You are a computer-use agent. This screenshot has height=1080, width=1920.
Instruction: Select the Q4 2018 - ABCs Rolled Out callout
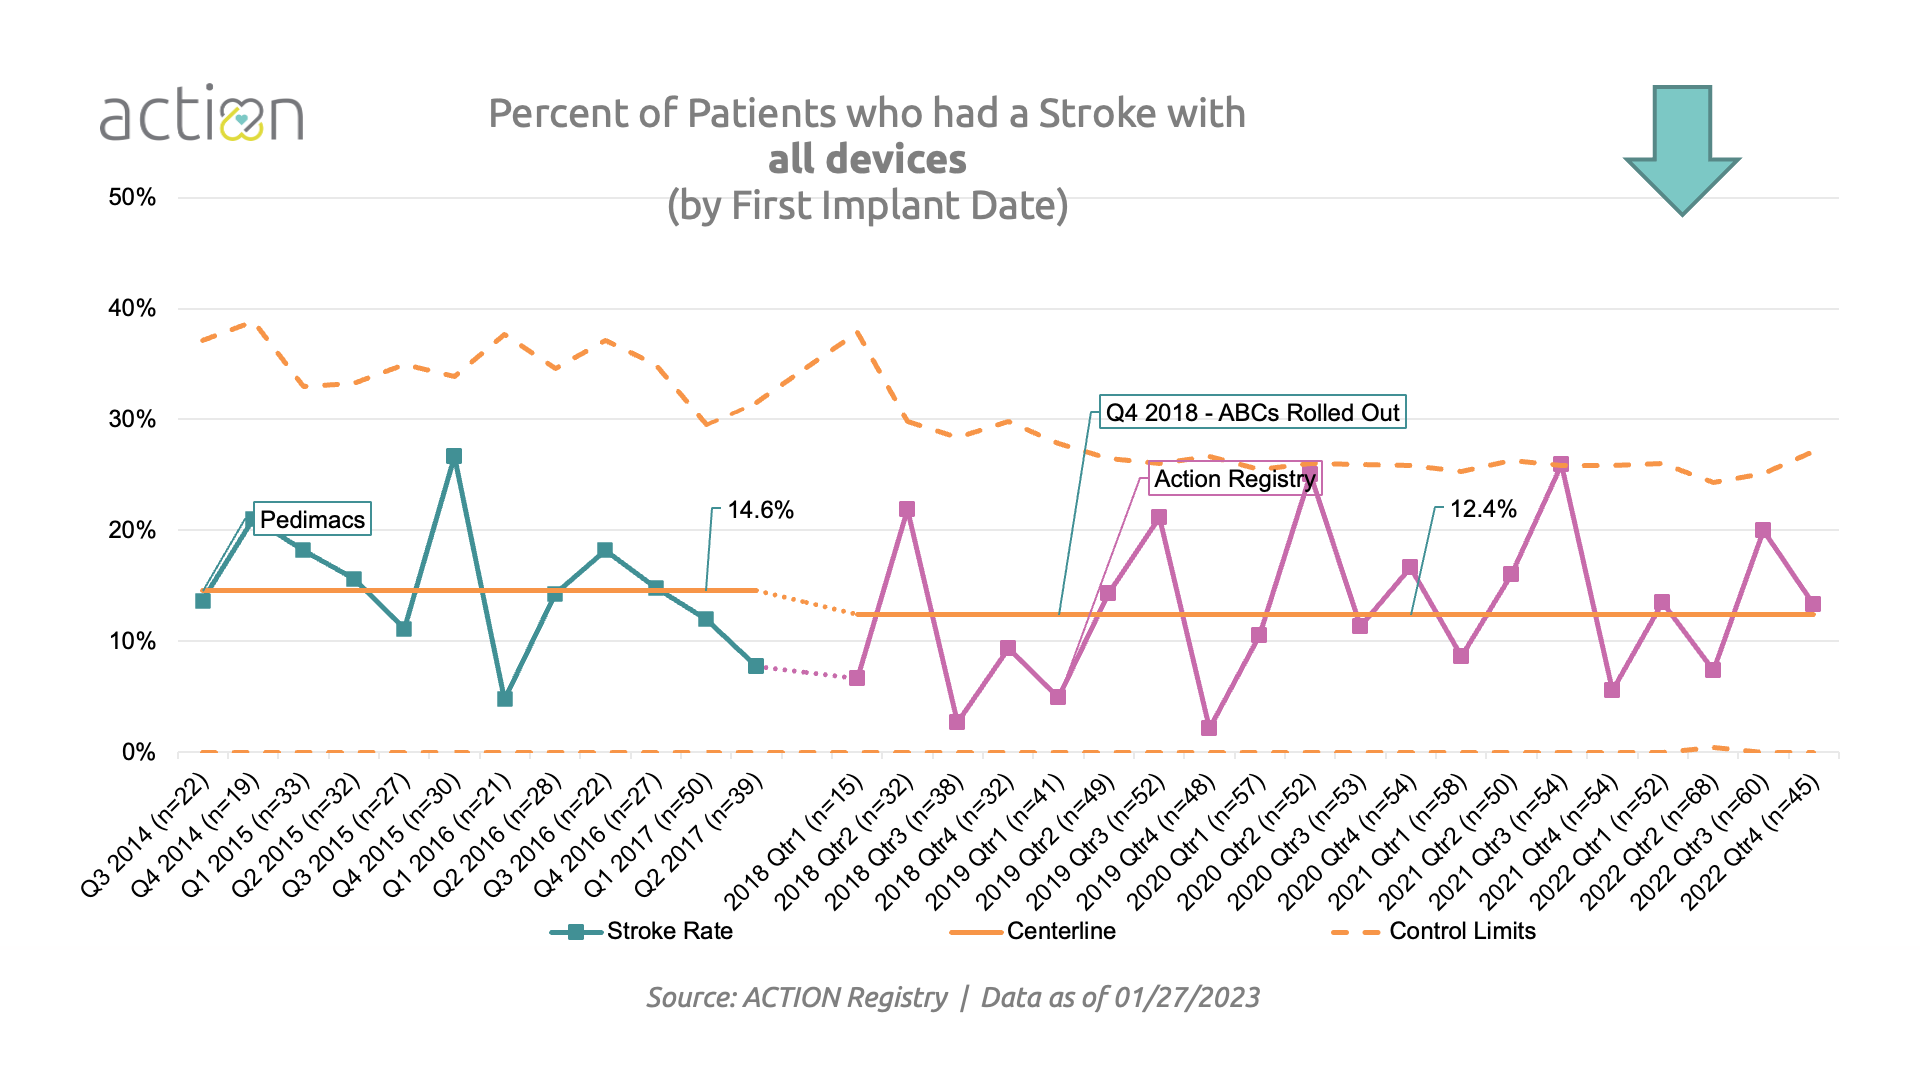click(1252, 413)
